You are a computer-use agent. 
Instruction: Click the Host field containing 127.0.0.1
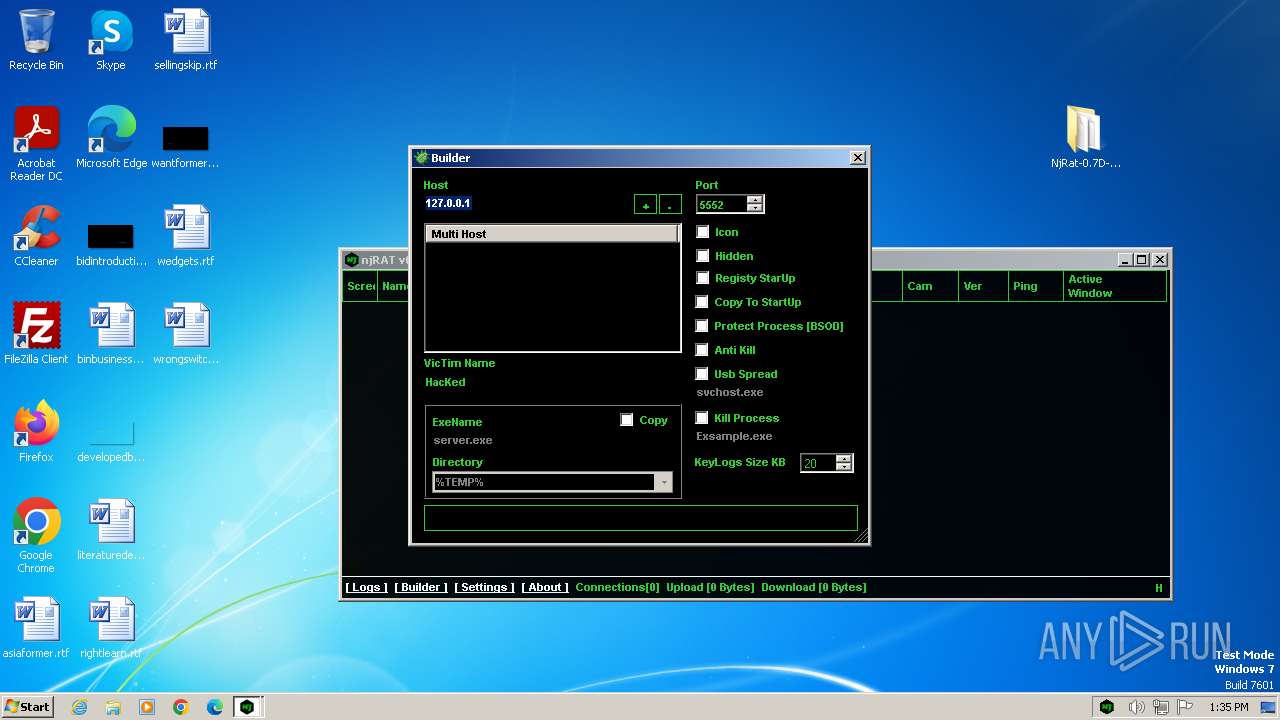pyautogui.click(x=526, y=203)
